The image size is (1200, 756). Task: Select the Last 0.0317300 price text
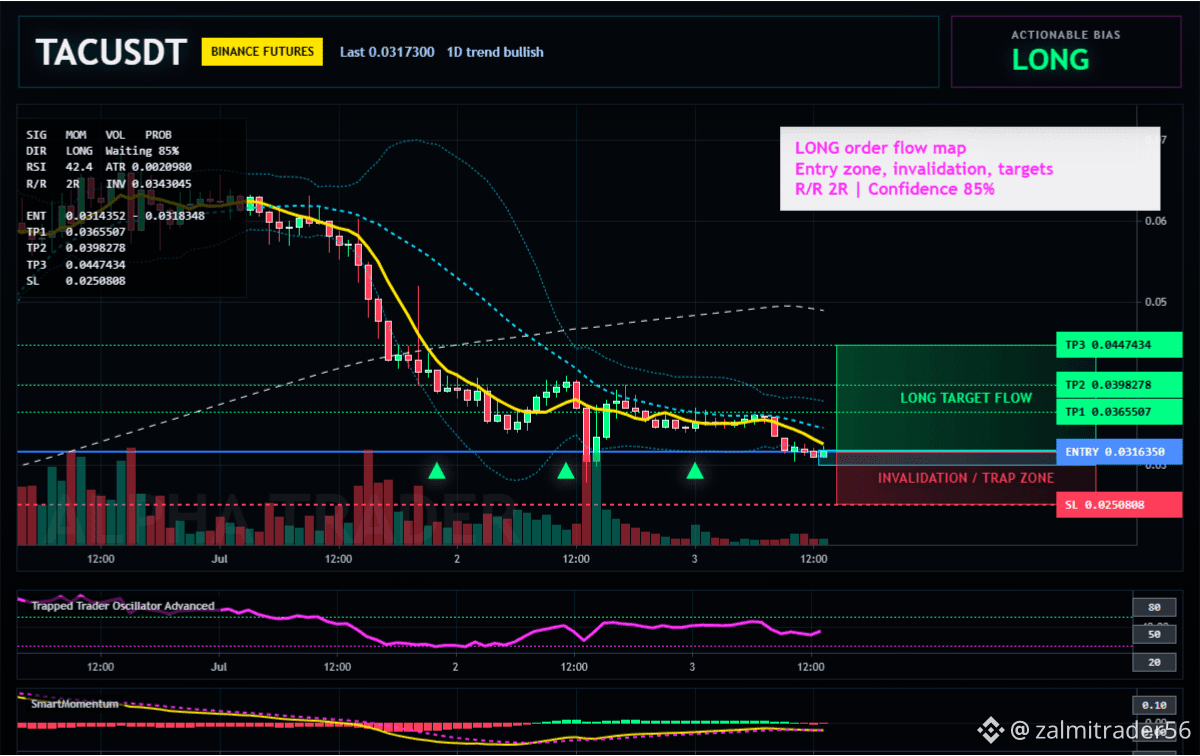point(387,51)
